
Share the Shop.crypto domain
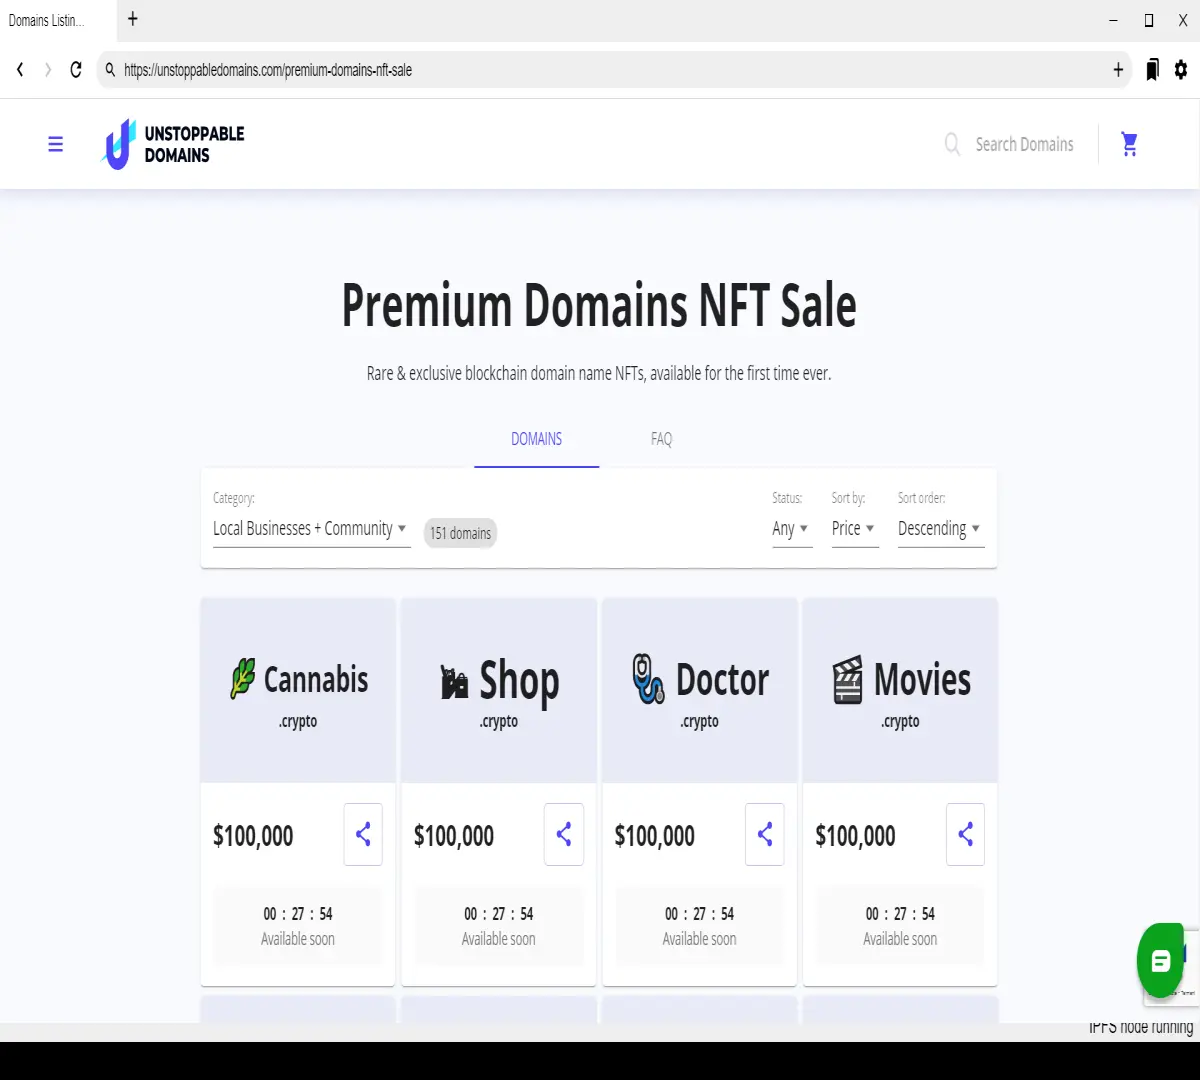pos(564,834)
